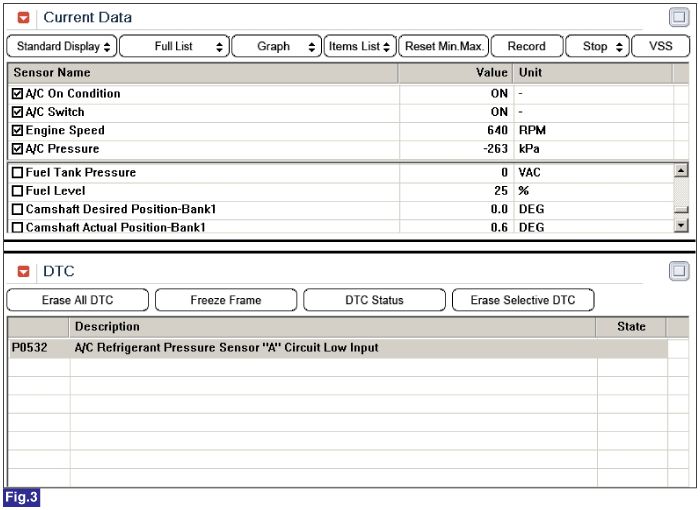This screenshot has height=510, width=700.
Task: Click the Fuel Tank Pressure sensor name
Action: 81,173
